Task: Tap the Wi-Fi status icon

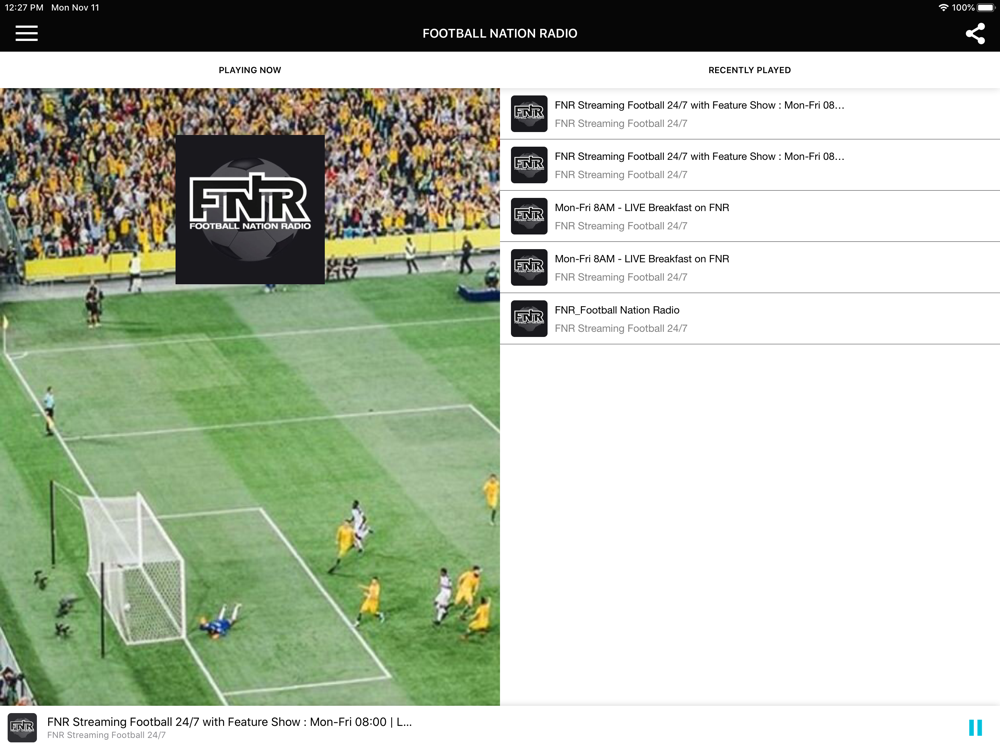Action: 943,8
